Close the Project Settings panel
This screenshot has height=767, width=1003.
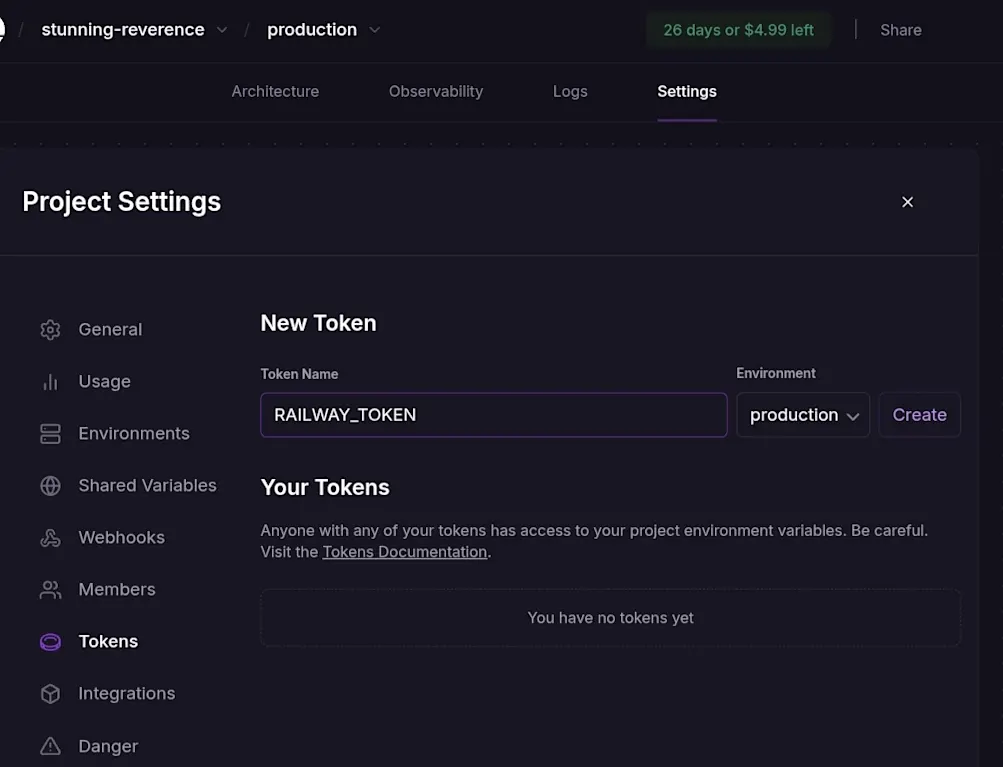click(x=908, y=202)
